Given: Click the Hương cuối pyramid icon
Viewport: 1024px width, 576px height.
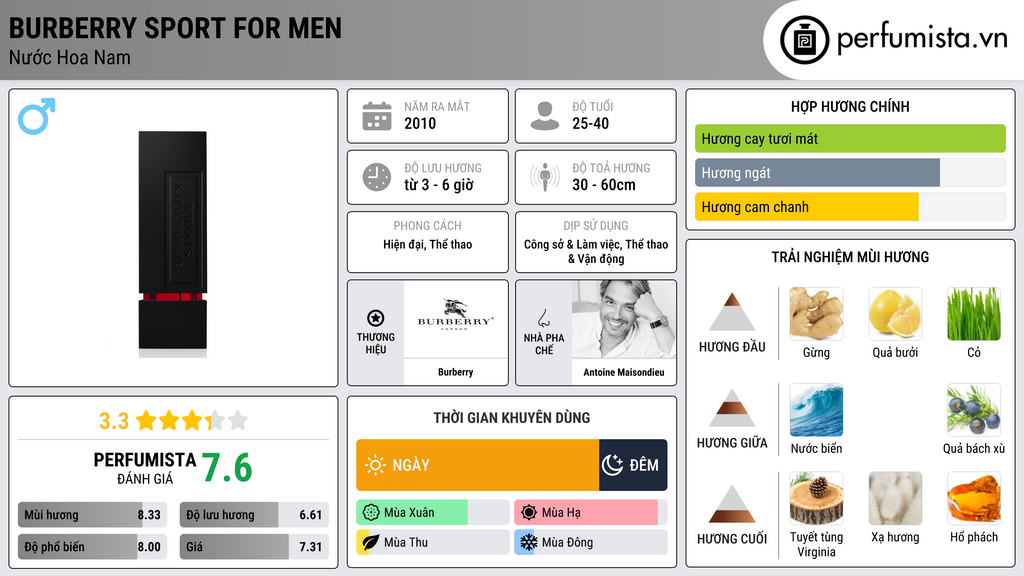Looking at the screenshot, I should [732, 504].
